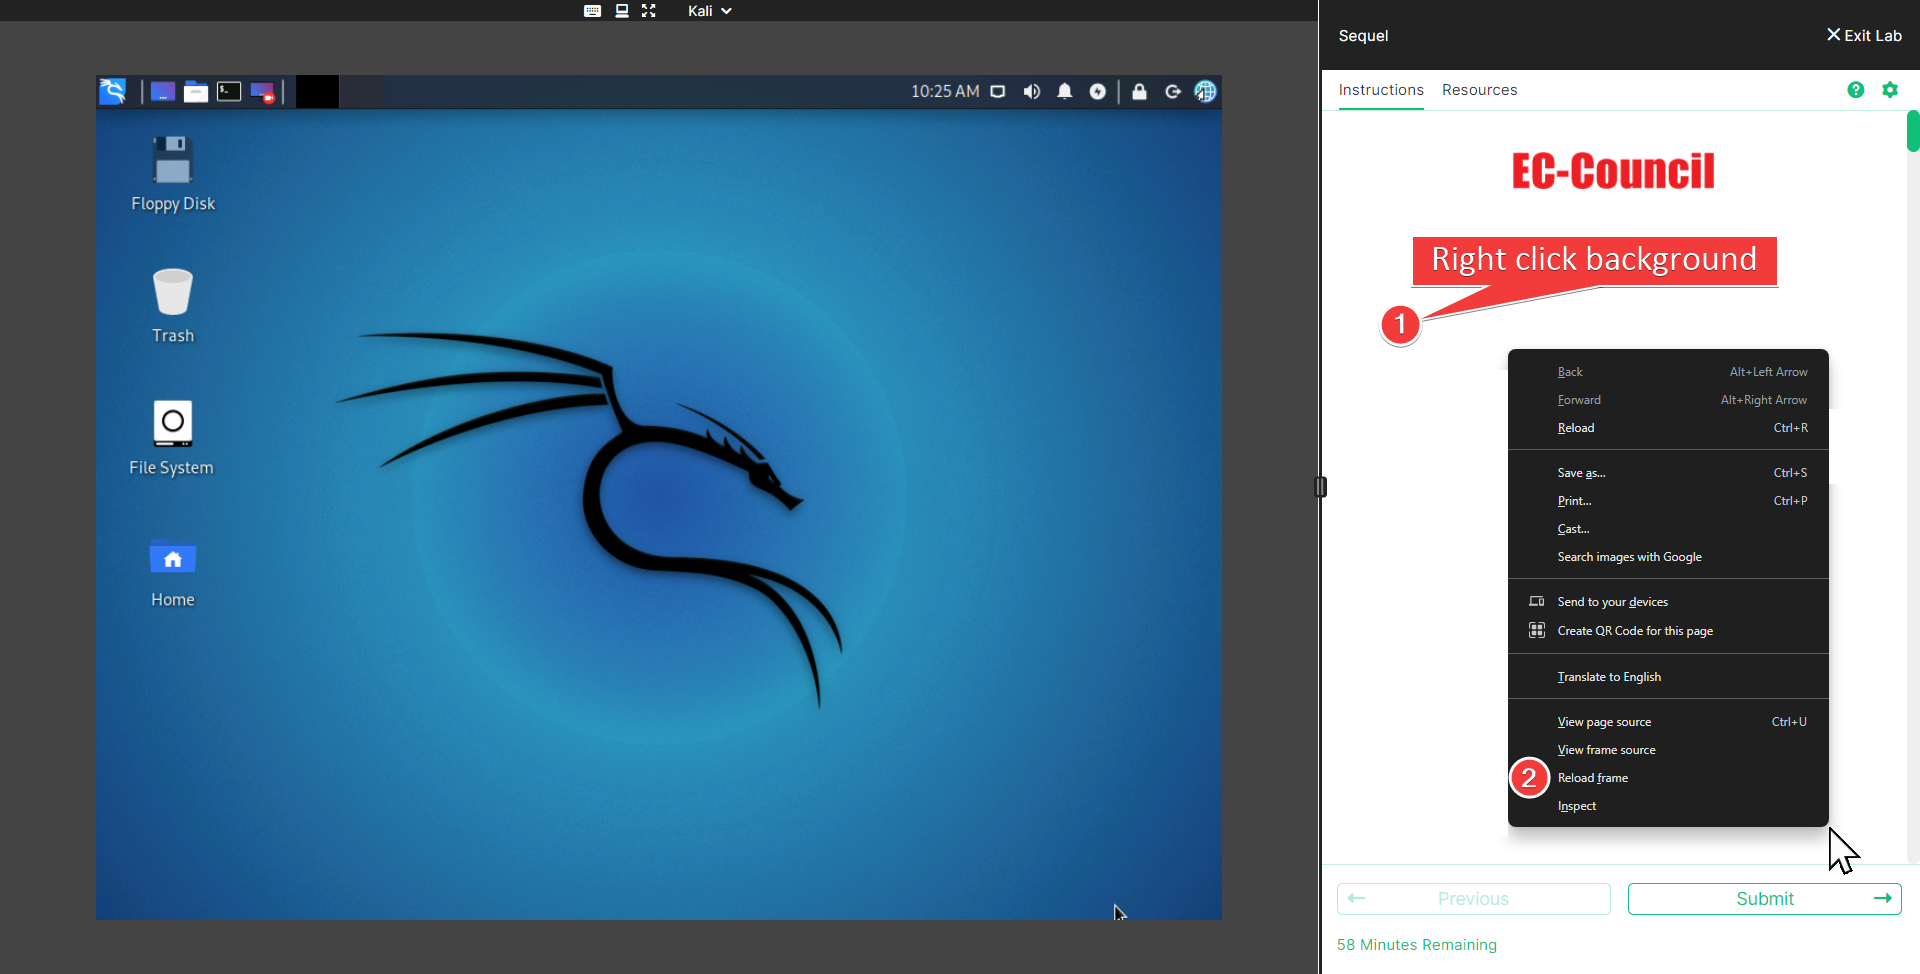The image size is (1920, 974).
Task: Click the instructions panel scrollbar thumb
Action: pos(1913,131)
